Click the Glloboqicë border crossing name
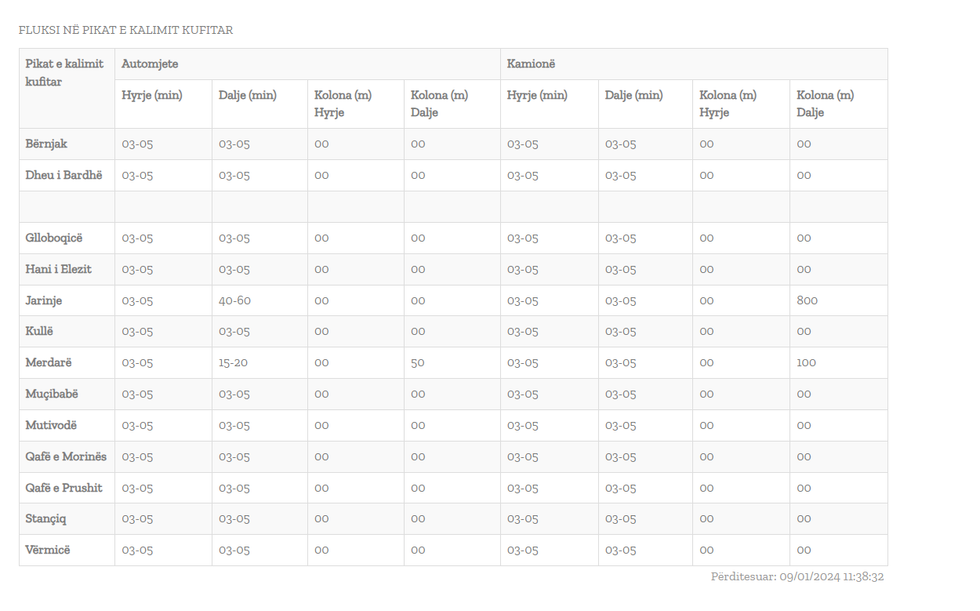Image resolution: width=980 pixels, height=611 pixels. [x=54, y=238]
